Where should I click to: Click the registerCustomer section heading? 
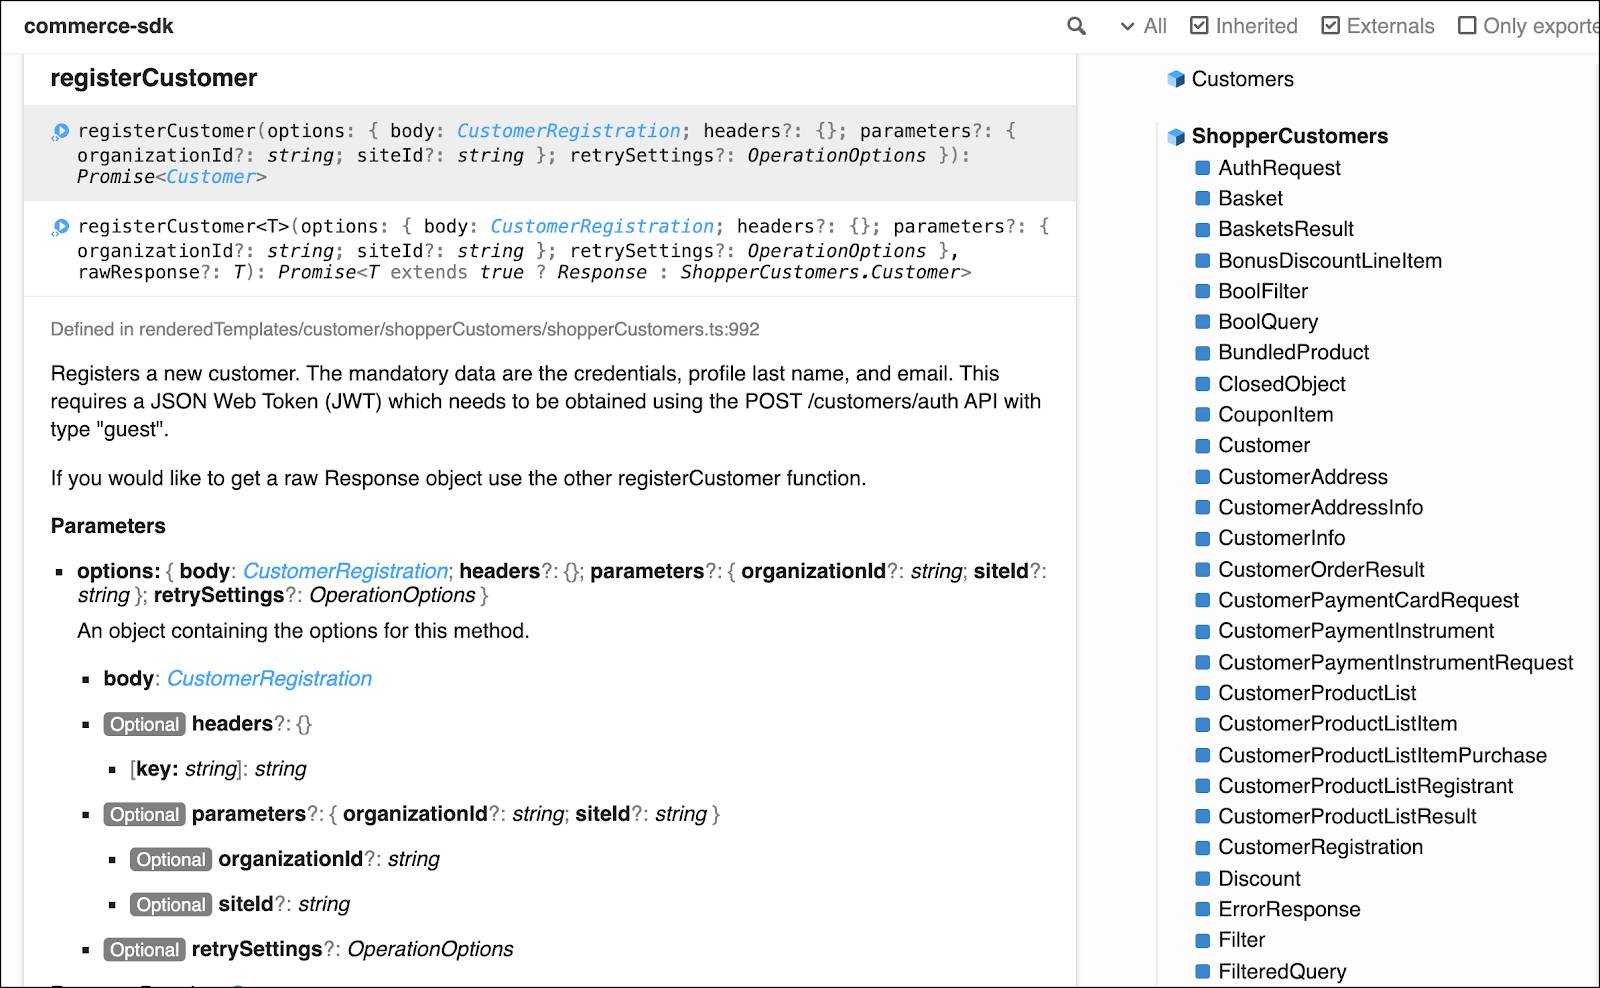point(154,78)
